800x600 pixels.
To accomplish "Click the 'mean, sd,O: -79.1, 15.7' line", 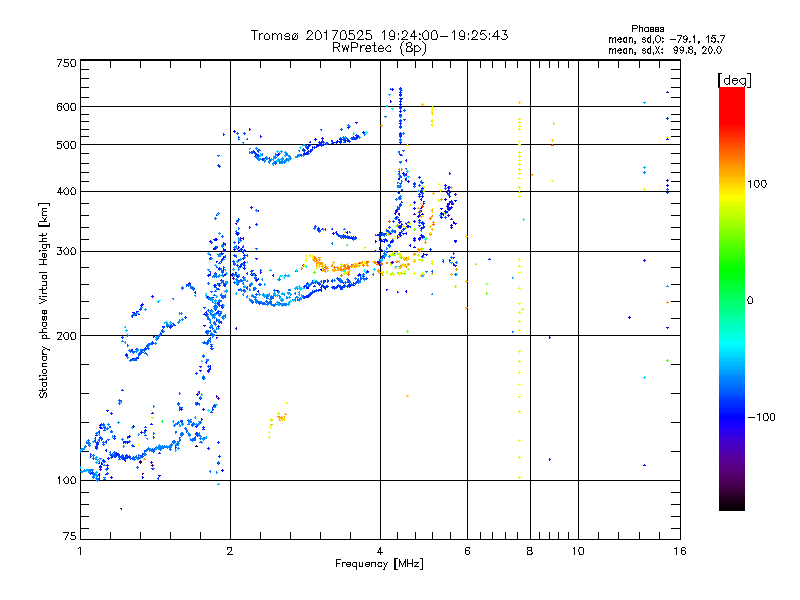I will [x=666, y=39].
